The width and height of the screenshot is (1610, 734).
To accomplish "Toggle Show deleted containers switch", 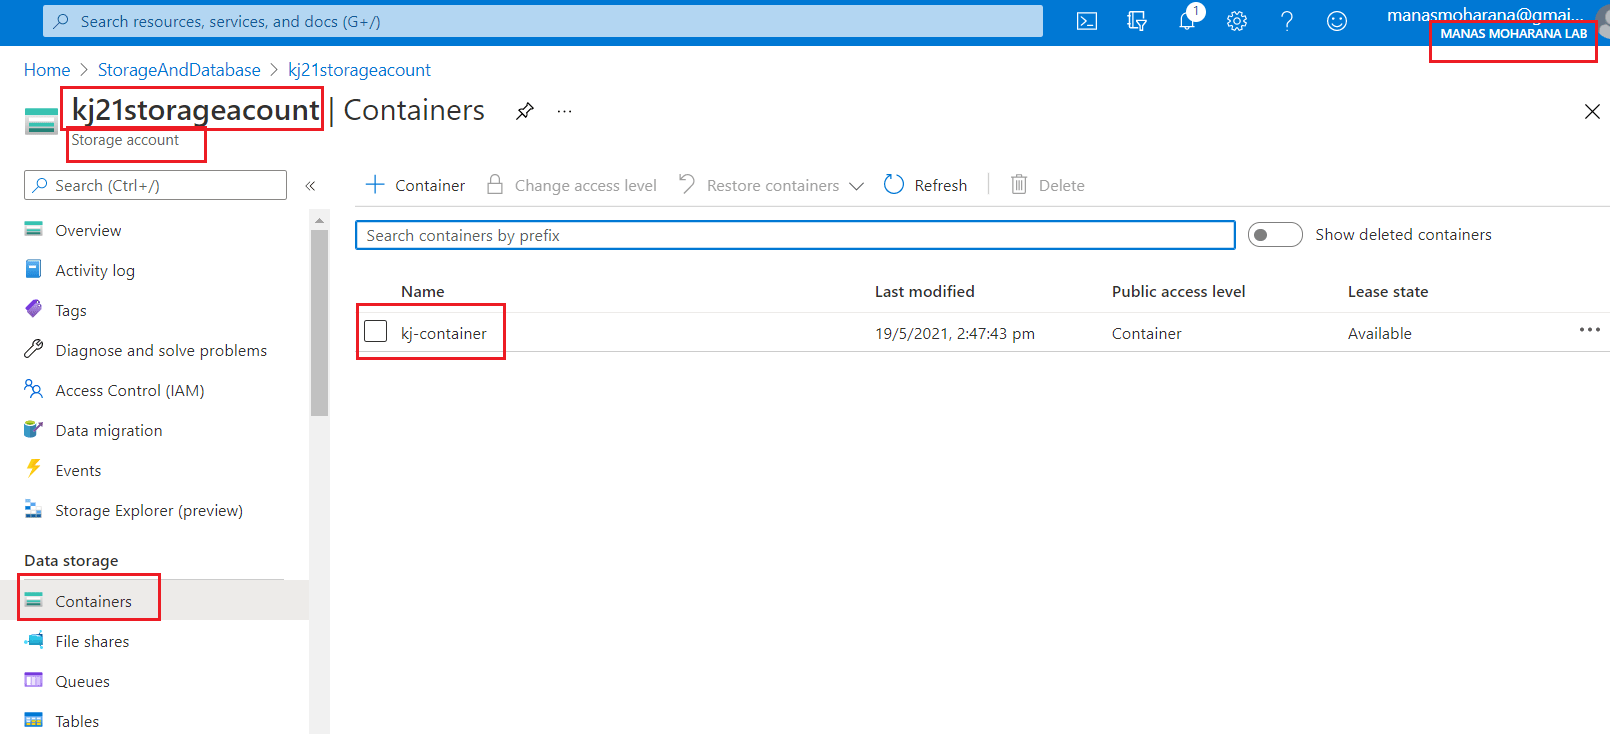I will [1275, 235].
